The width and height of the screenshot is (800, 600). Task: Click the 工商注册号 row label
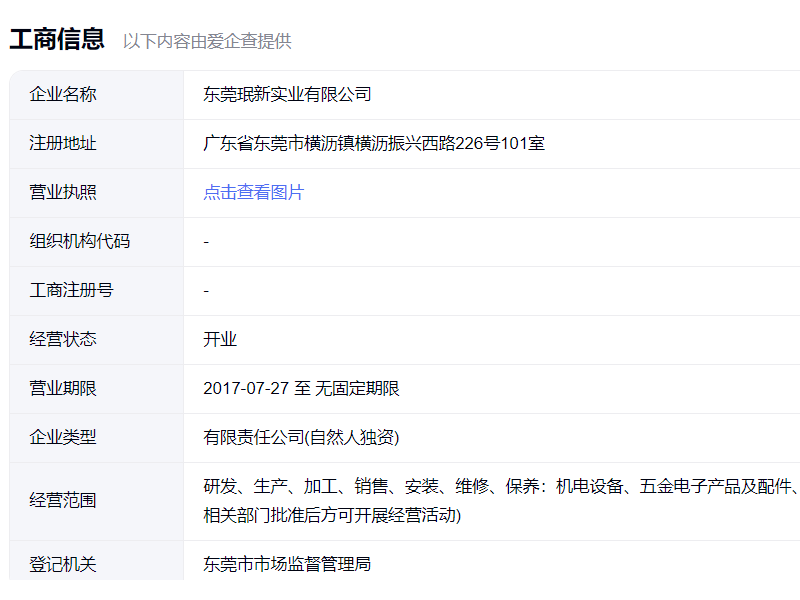(71, 291)
